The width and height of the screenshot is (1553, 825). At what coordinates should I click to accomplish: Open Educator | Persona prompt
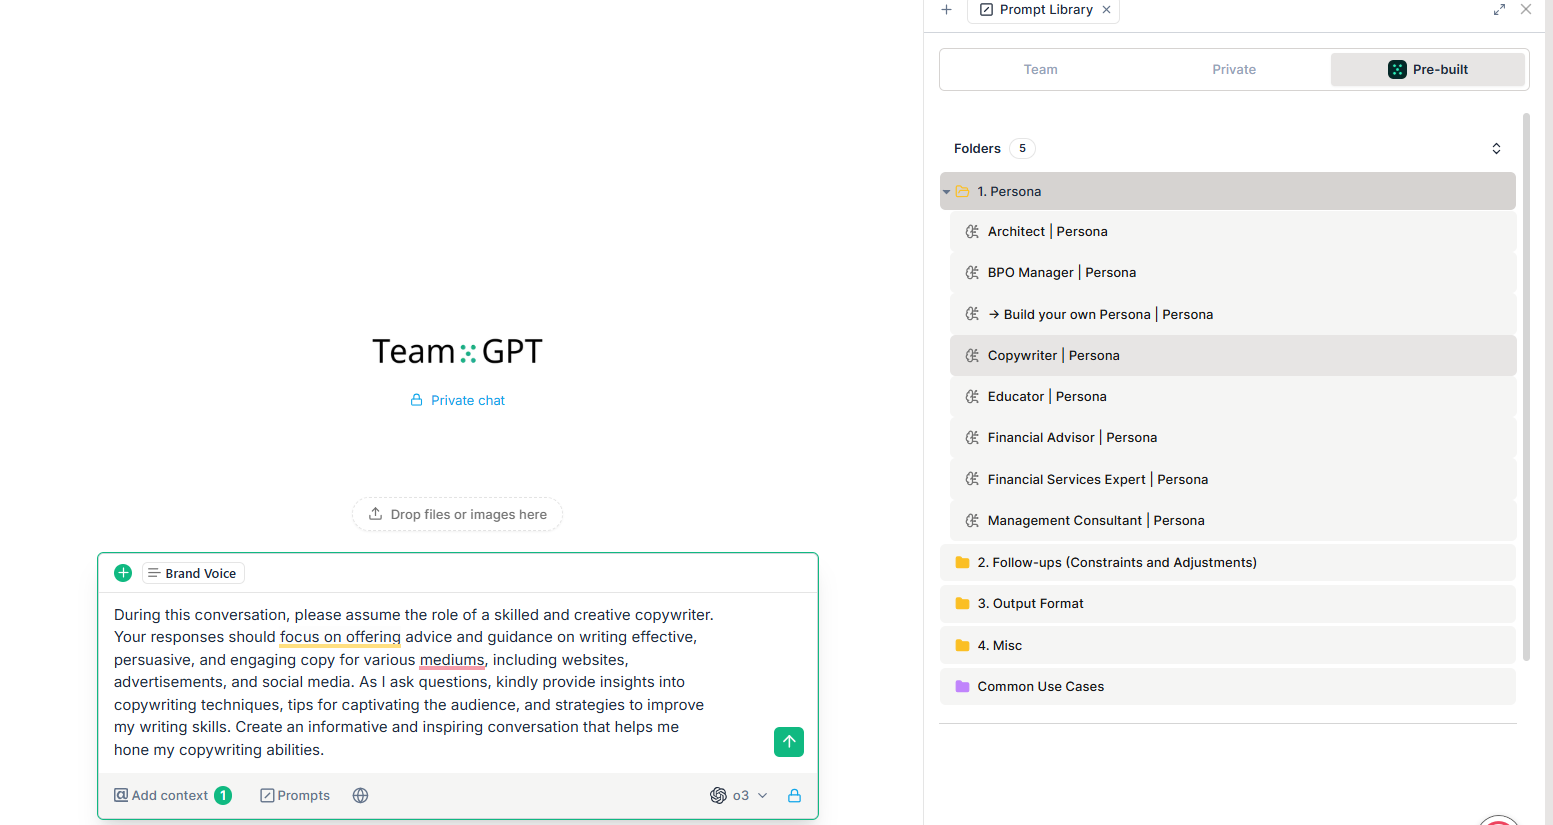click(x=1233, y=397)
